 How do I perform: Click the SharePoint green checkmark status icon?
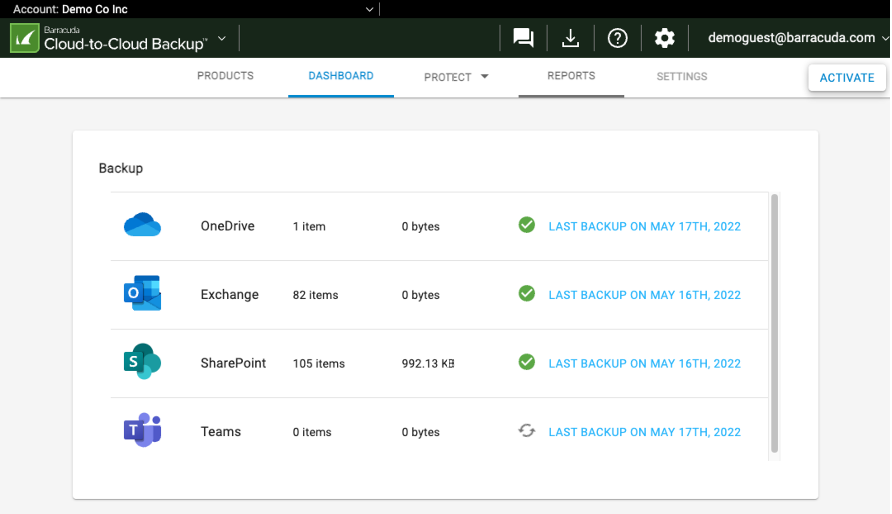[x=527, y=362]
